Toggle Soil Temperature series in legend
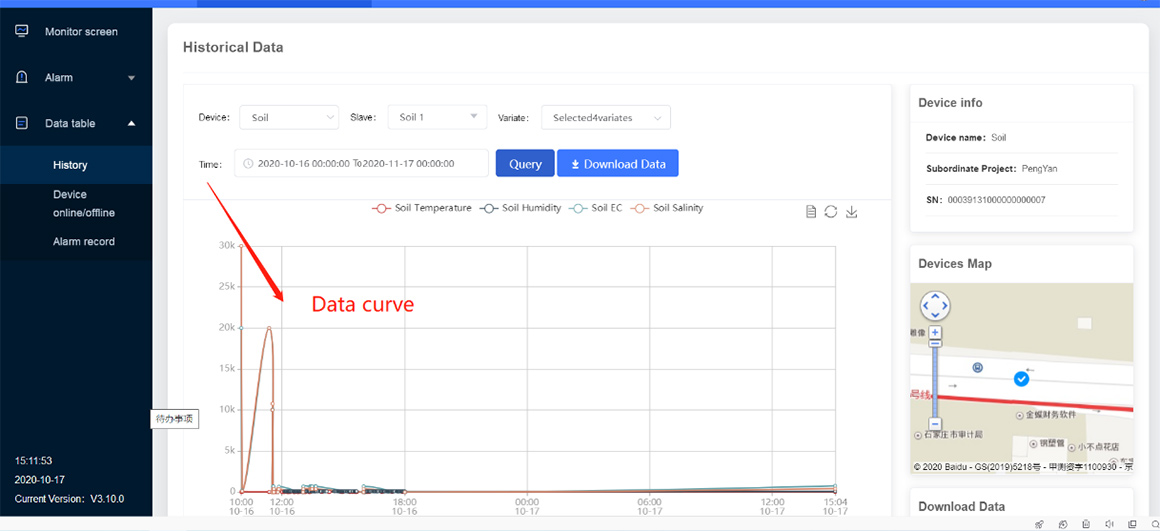Image resolution: width=1160 pixels, height=531 pixels. click(x=421, y=208)
